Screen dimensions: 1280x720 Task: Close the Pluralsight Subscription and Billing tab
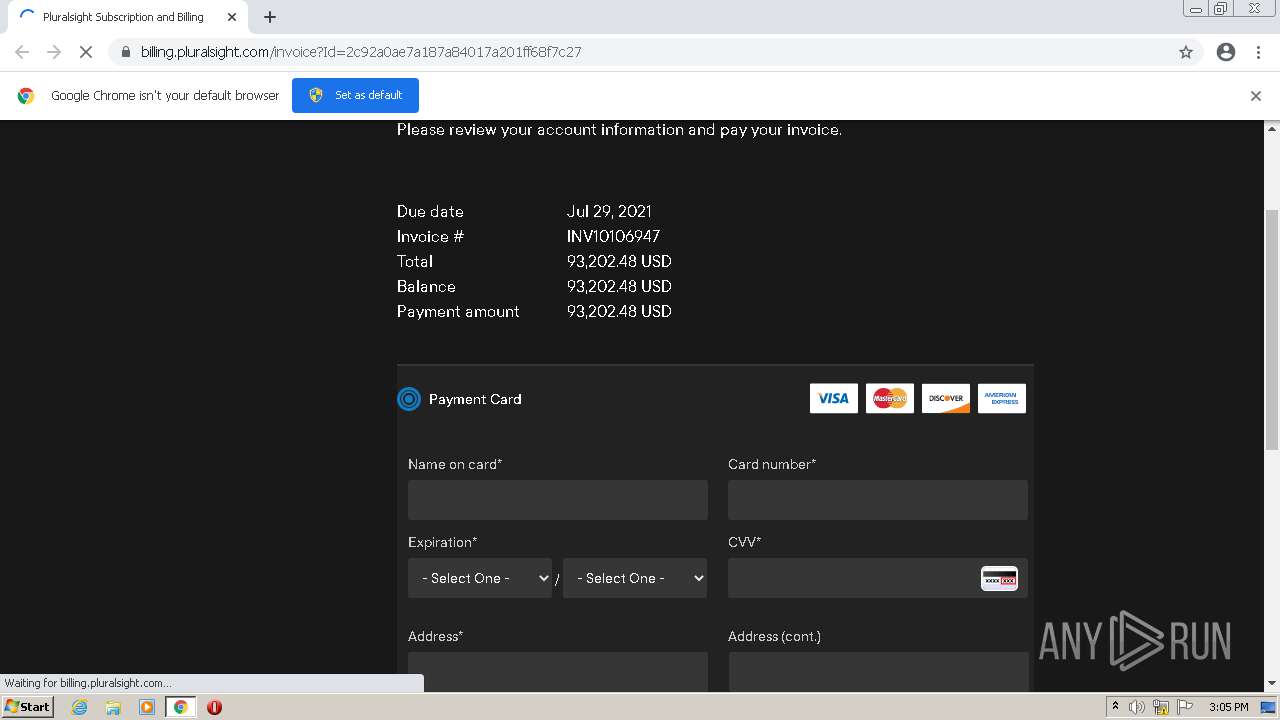click(232, 17)
